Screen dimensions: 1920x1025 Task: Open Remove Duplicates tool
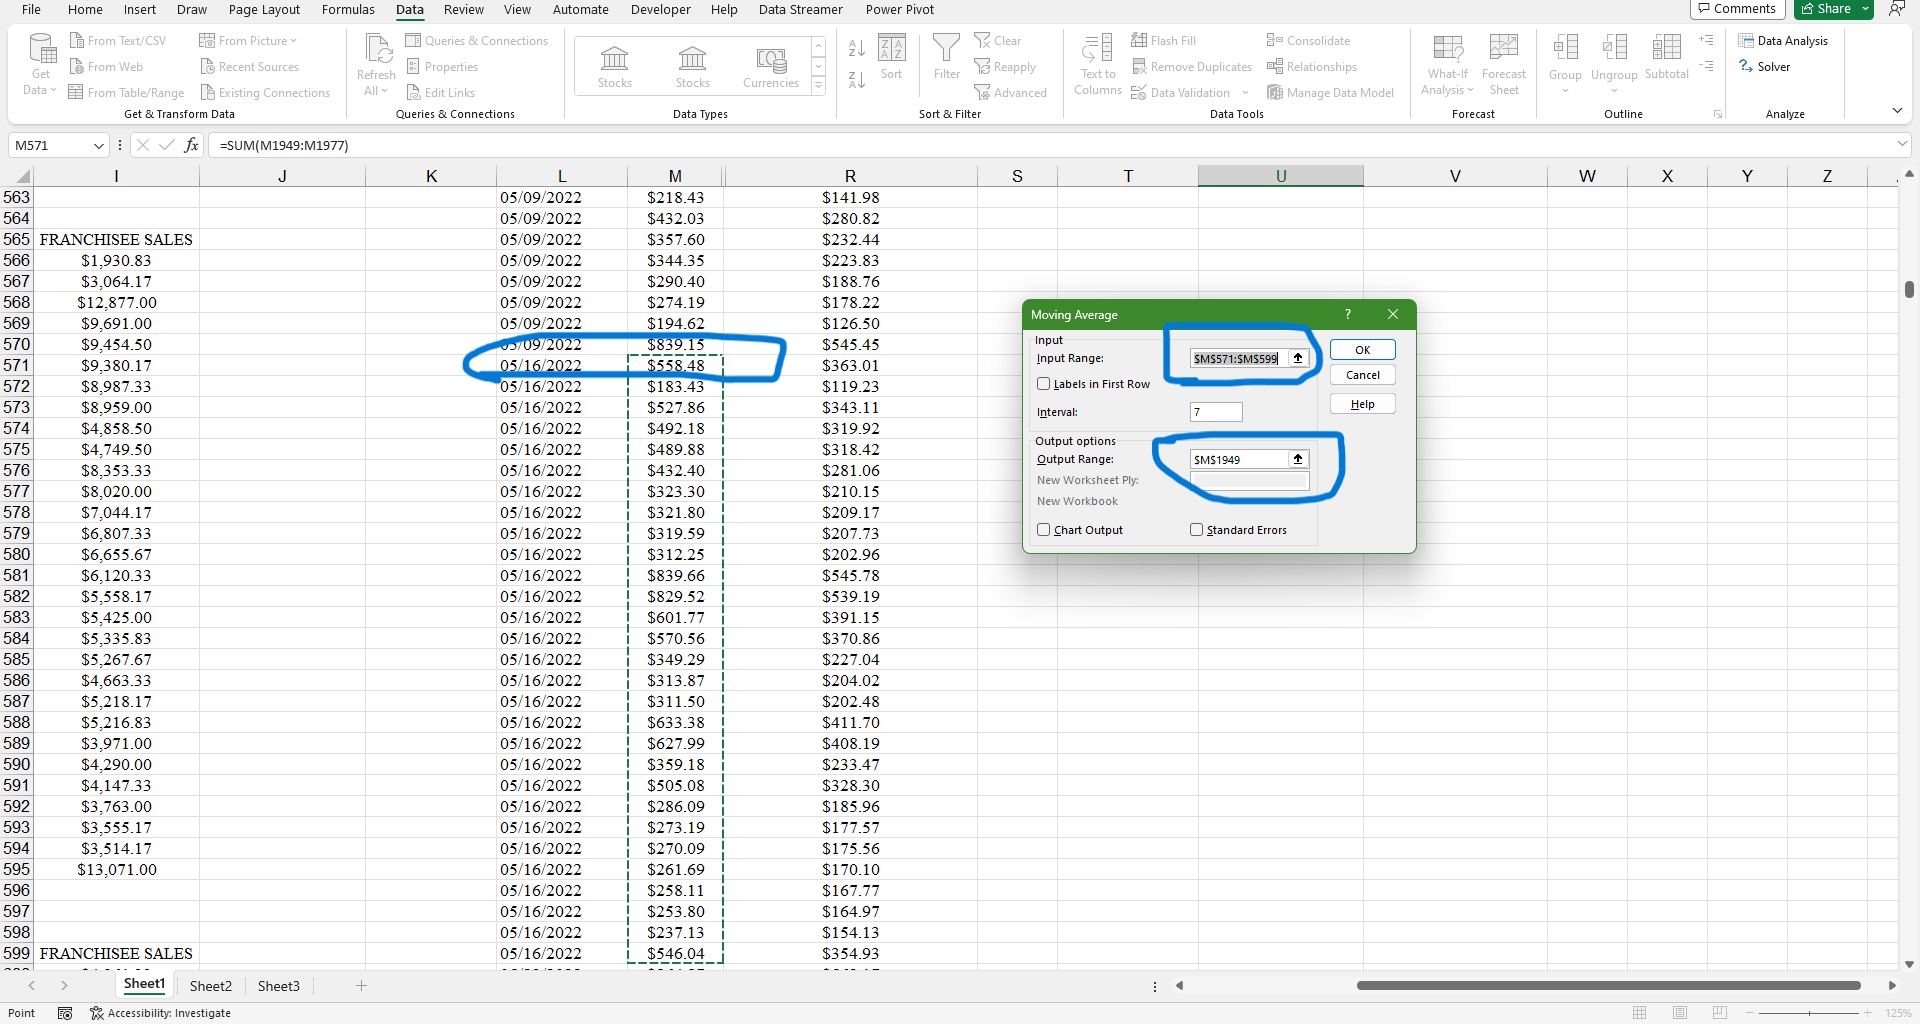click(1191, 67)
